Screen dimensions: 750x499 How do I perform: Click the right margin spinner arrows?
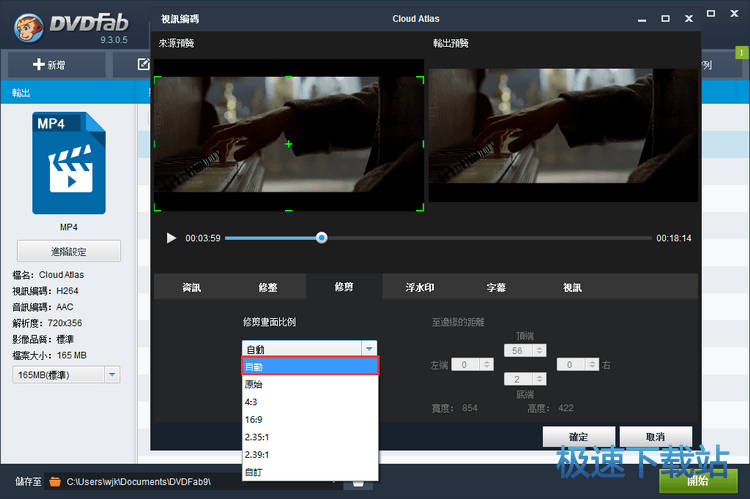pyautogui.click(x=592, y=365)
